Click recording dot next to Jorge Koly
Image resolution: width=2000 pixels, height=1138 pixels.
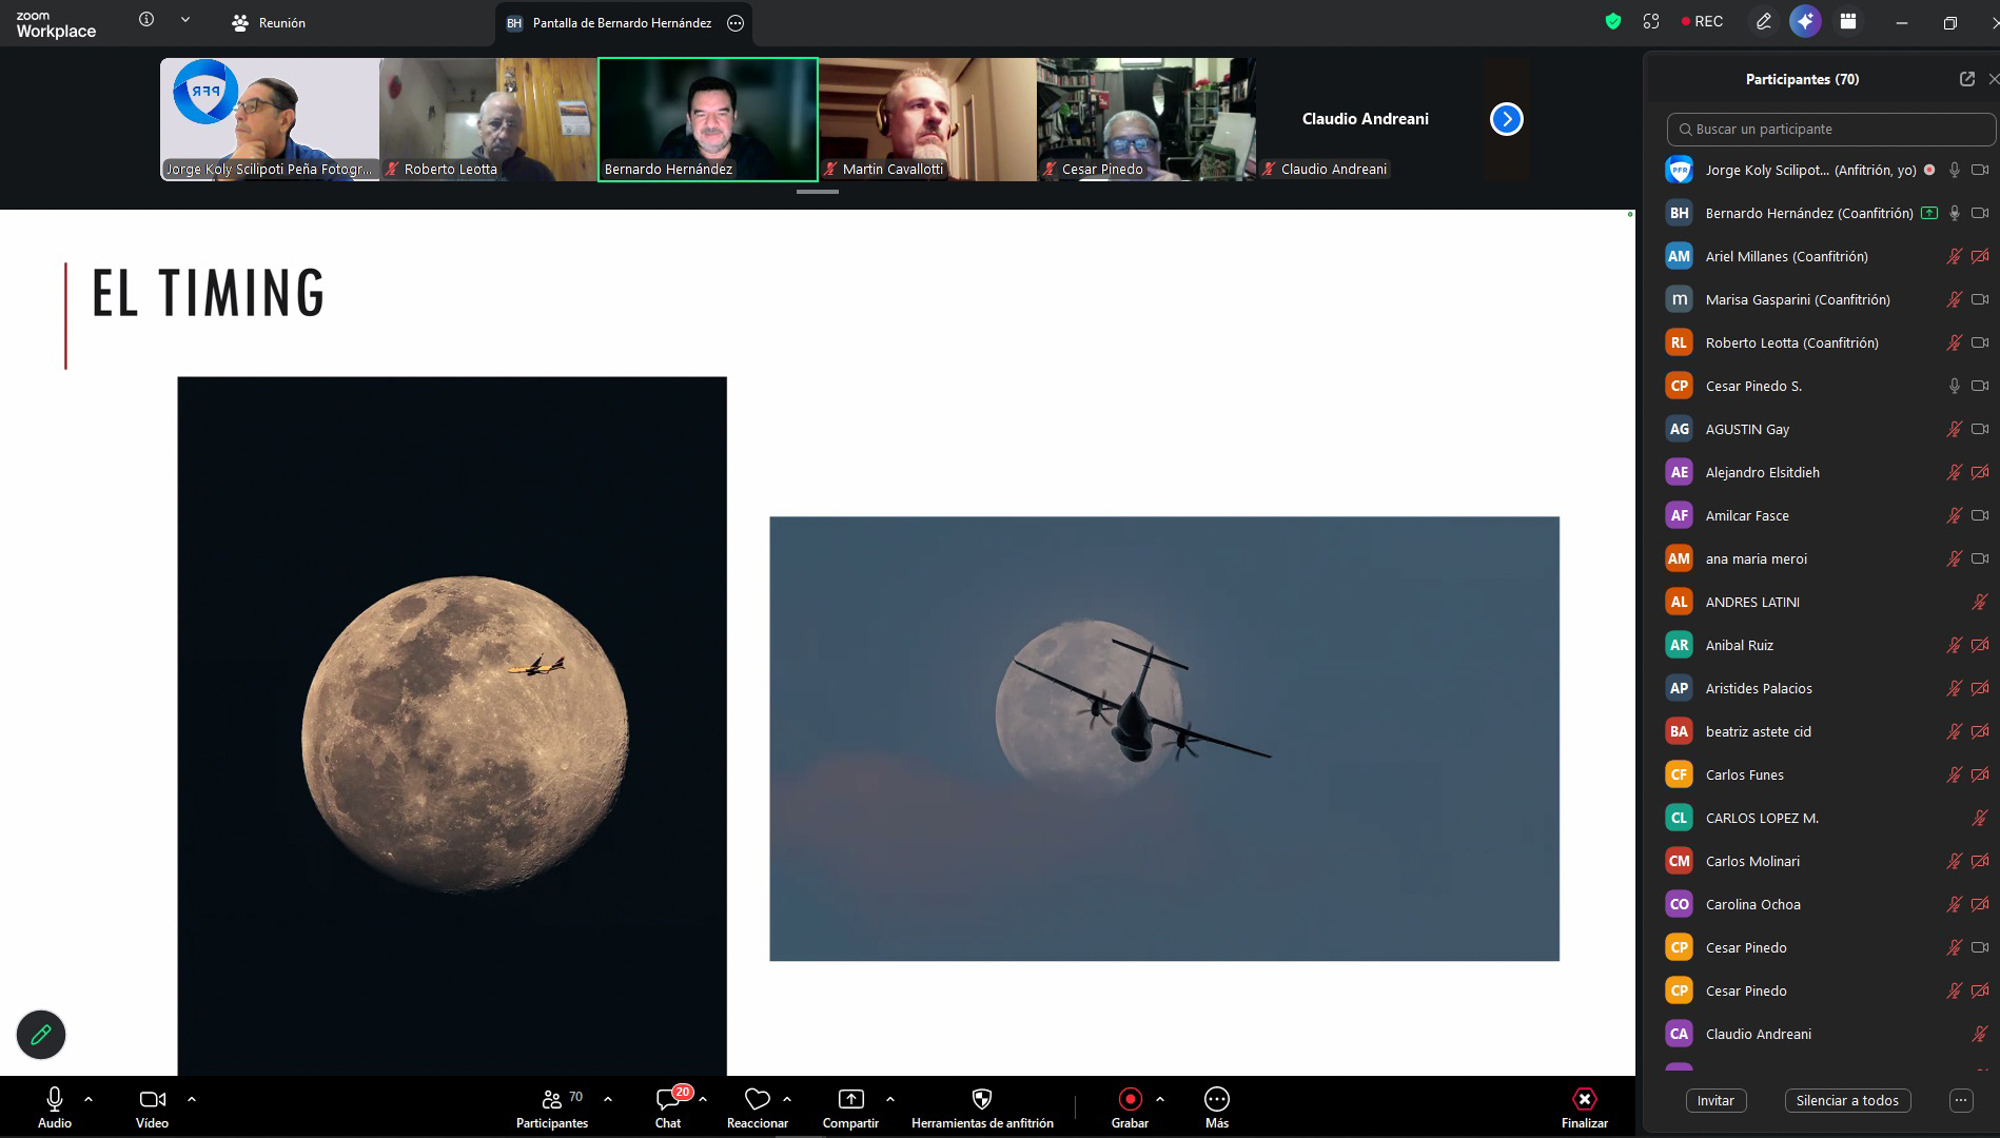[x=1929, y=170]
